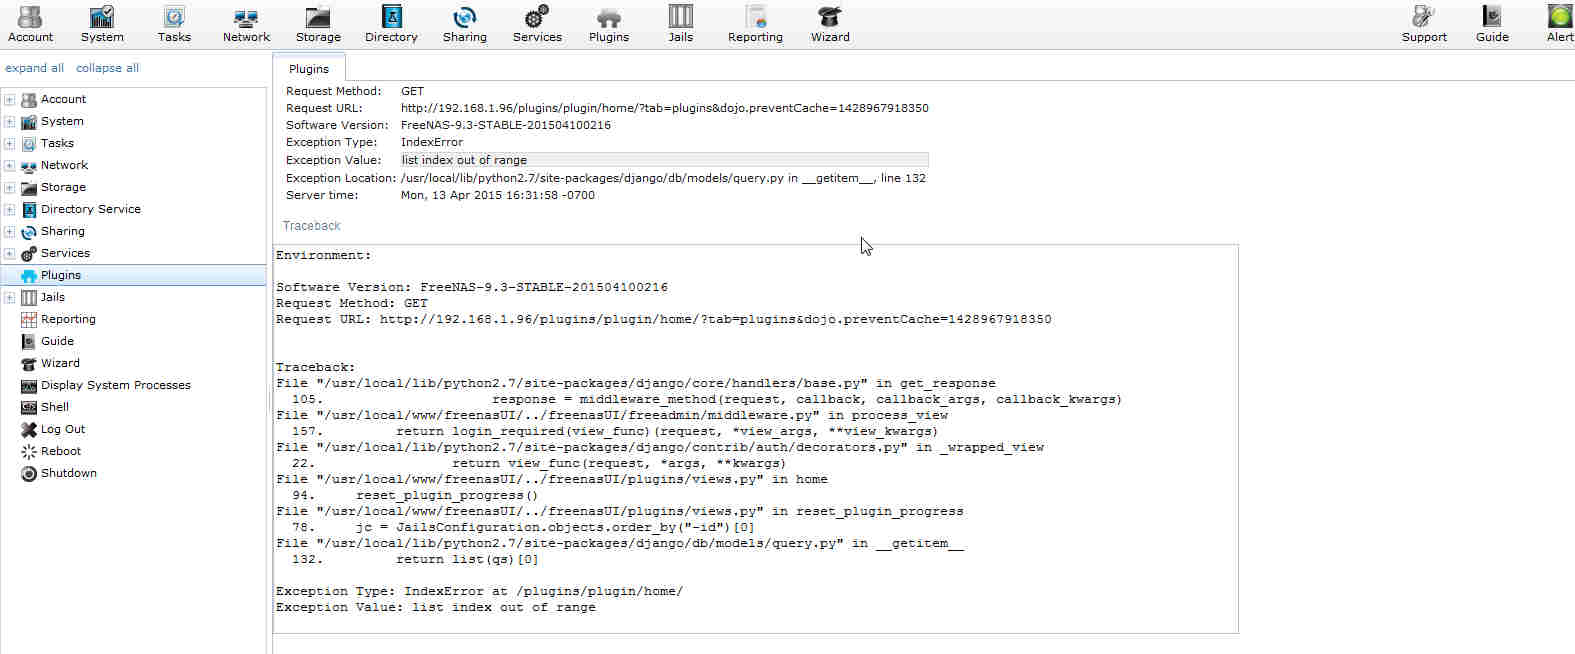Open Plugins in the top toolbar
This screenshot has width=1575, height=654.
point(609,24)
